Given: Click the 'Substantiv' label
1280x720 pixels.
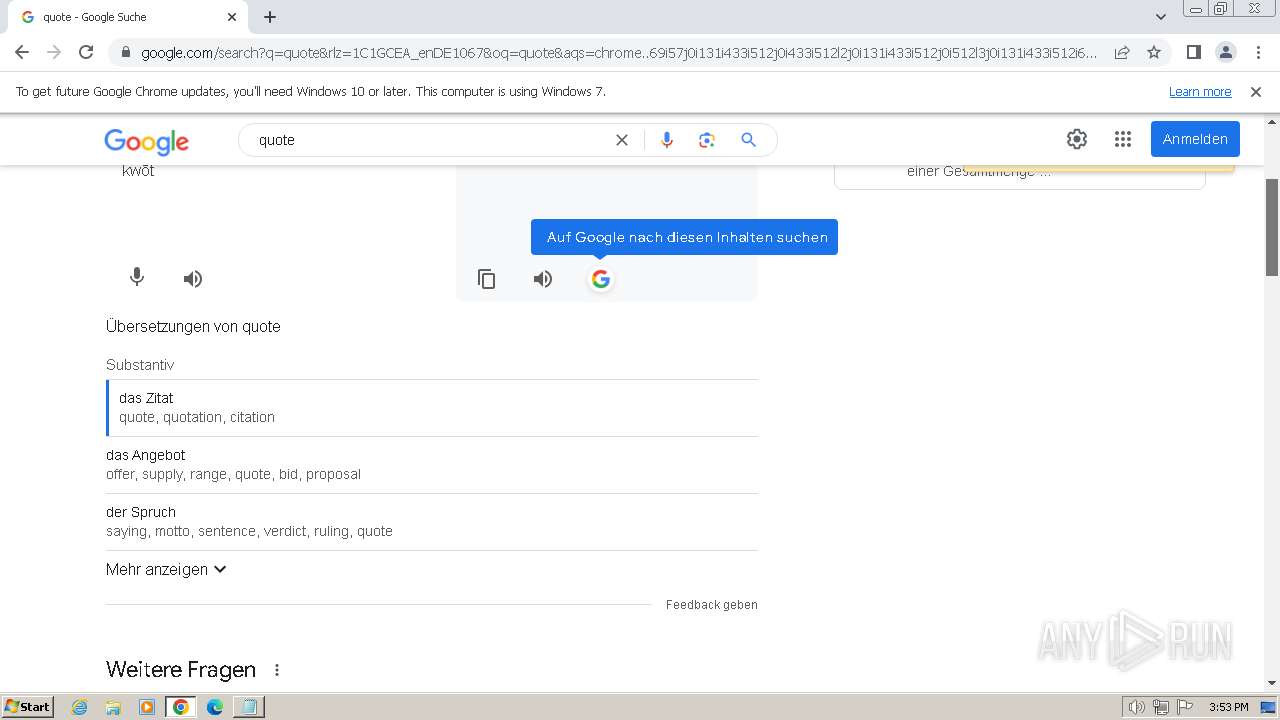Looking at the screenshot, I should click(140, 365).
